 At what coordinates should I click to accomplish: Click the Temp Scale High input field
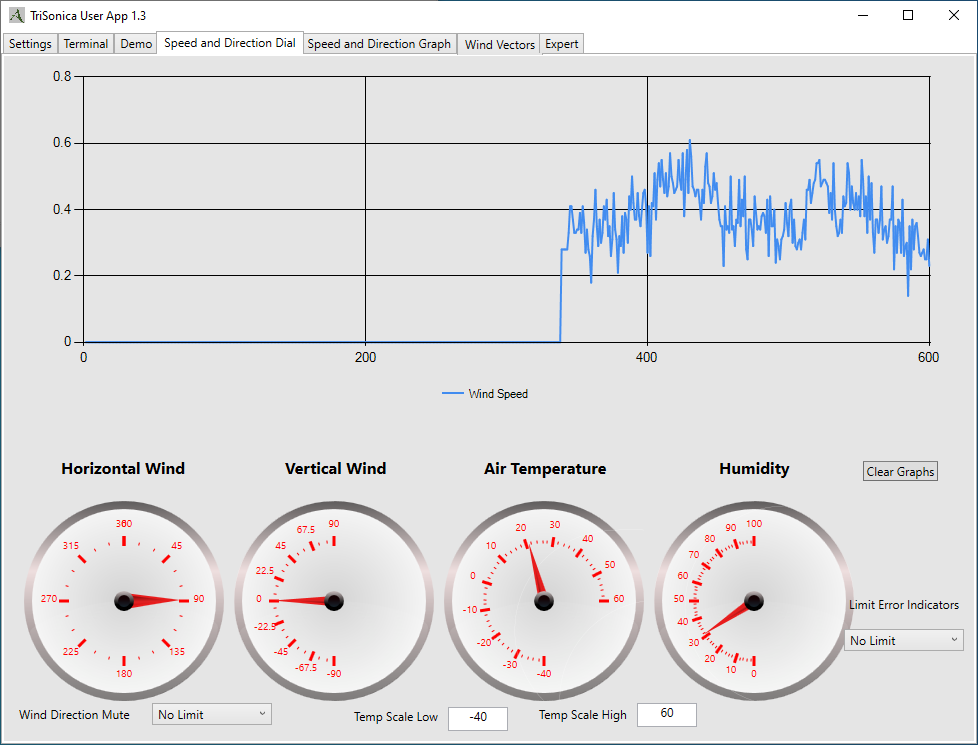pyautogui.click(x=666, y=715)
